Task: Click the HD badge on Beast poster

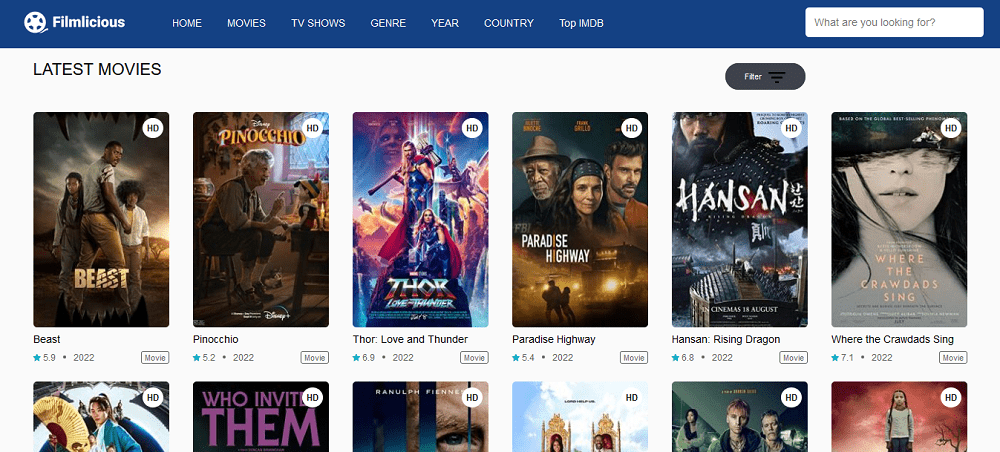Action: click(152, 128)
